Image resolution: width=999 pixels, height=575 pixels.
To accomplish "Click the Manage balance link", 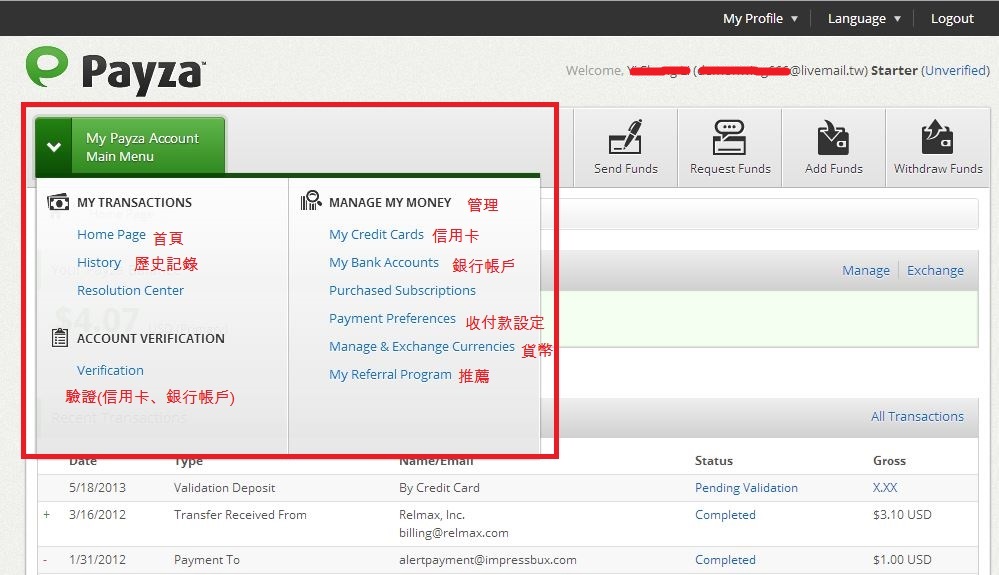I will tap(866, 270).
